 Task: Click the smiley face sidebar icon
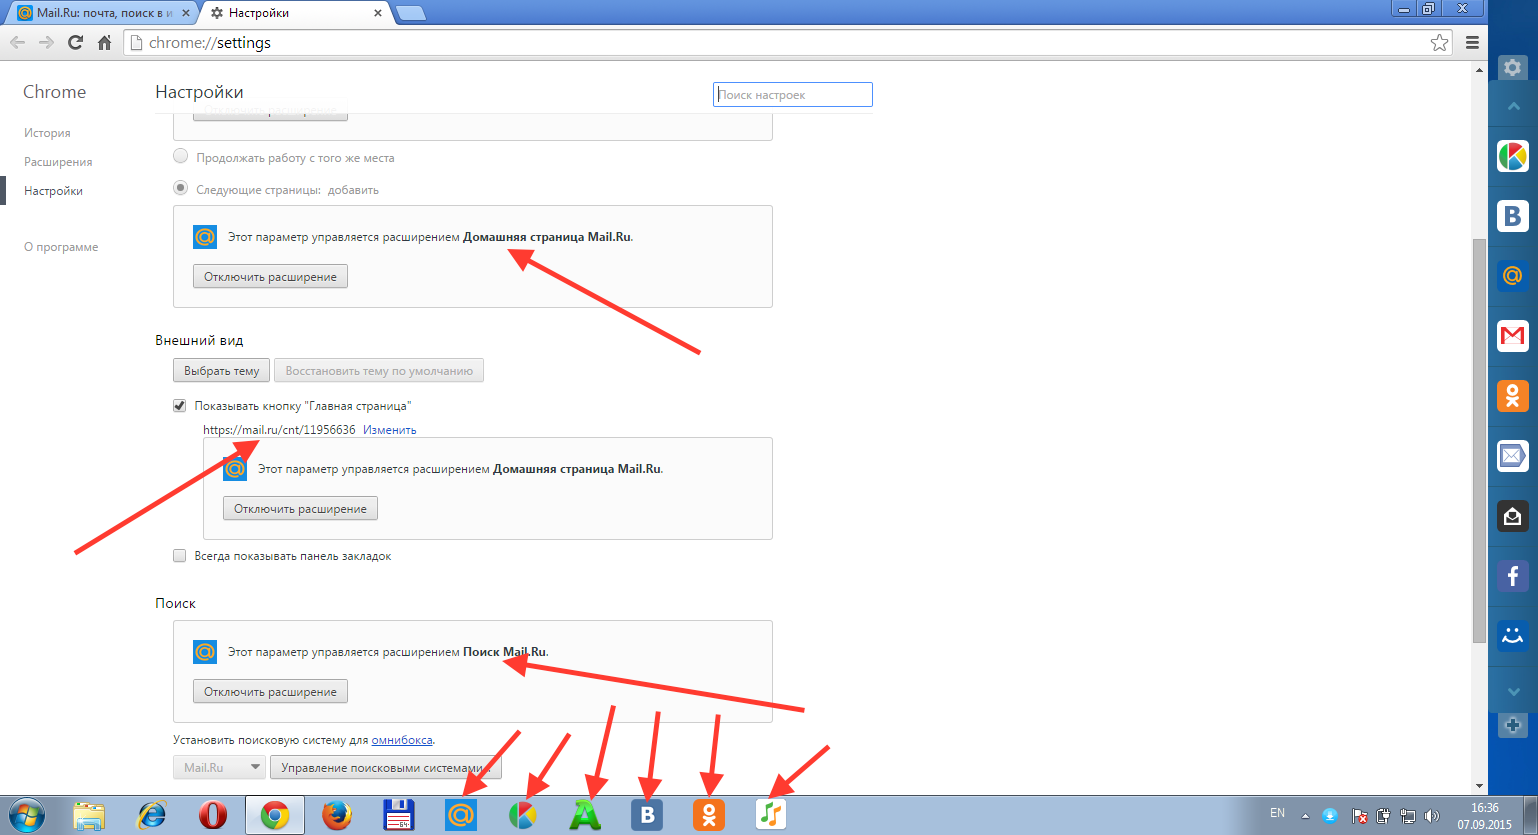1512,635
